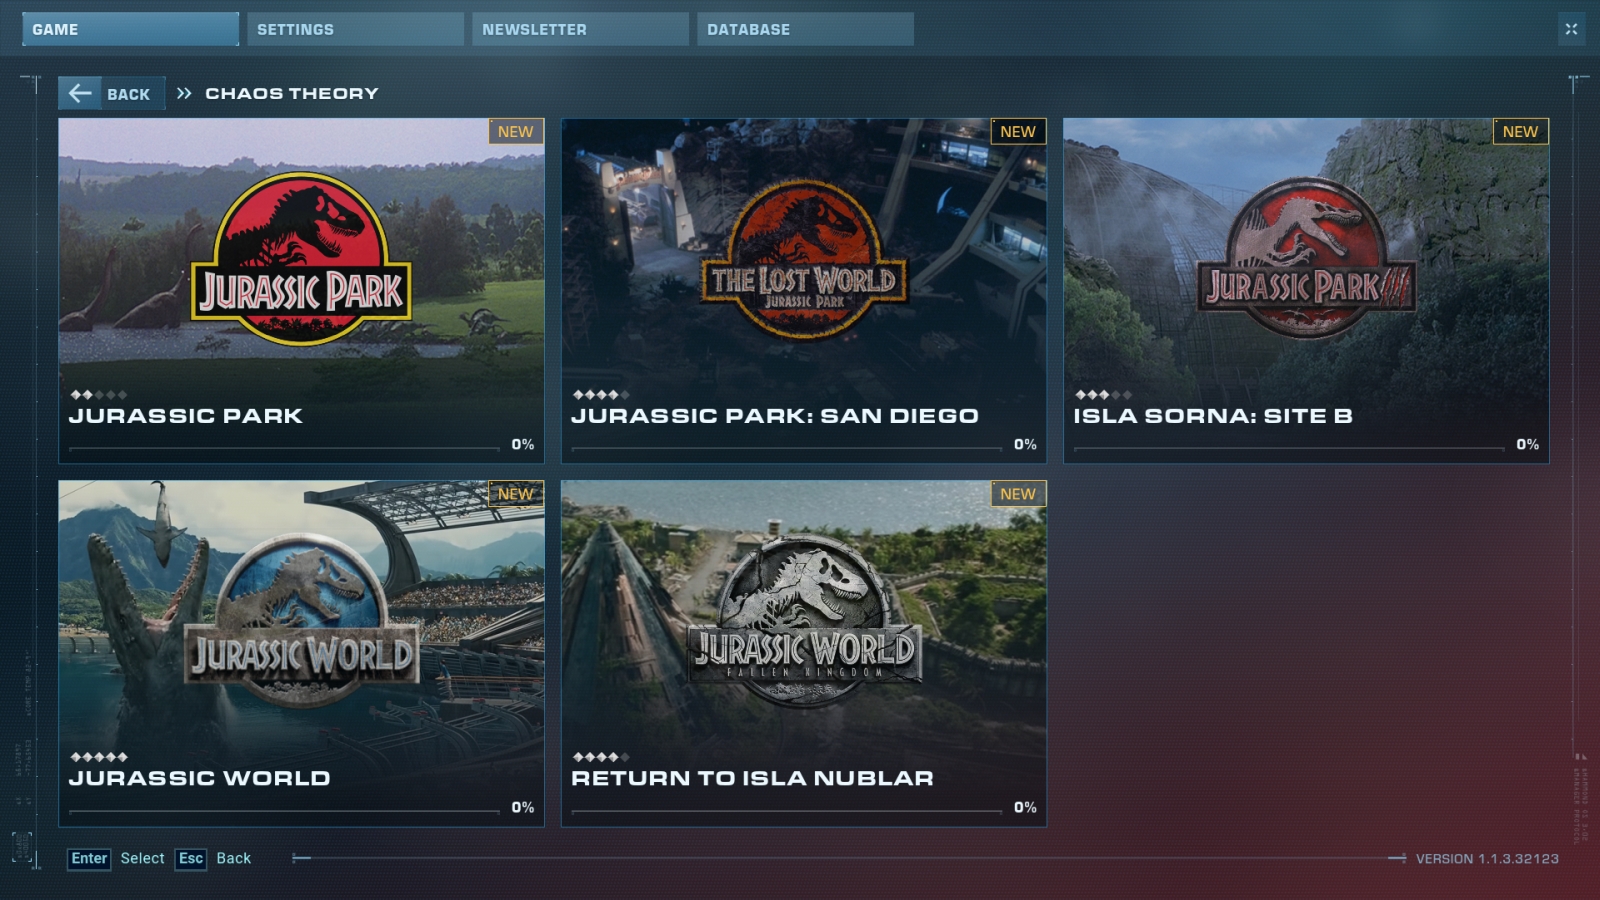This screenshot has width=1600, height=900.
Task: Click the Back hint label beside Esc
Action: [234, 858]
